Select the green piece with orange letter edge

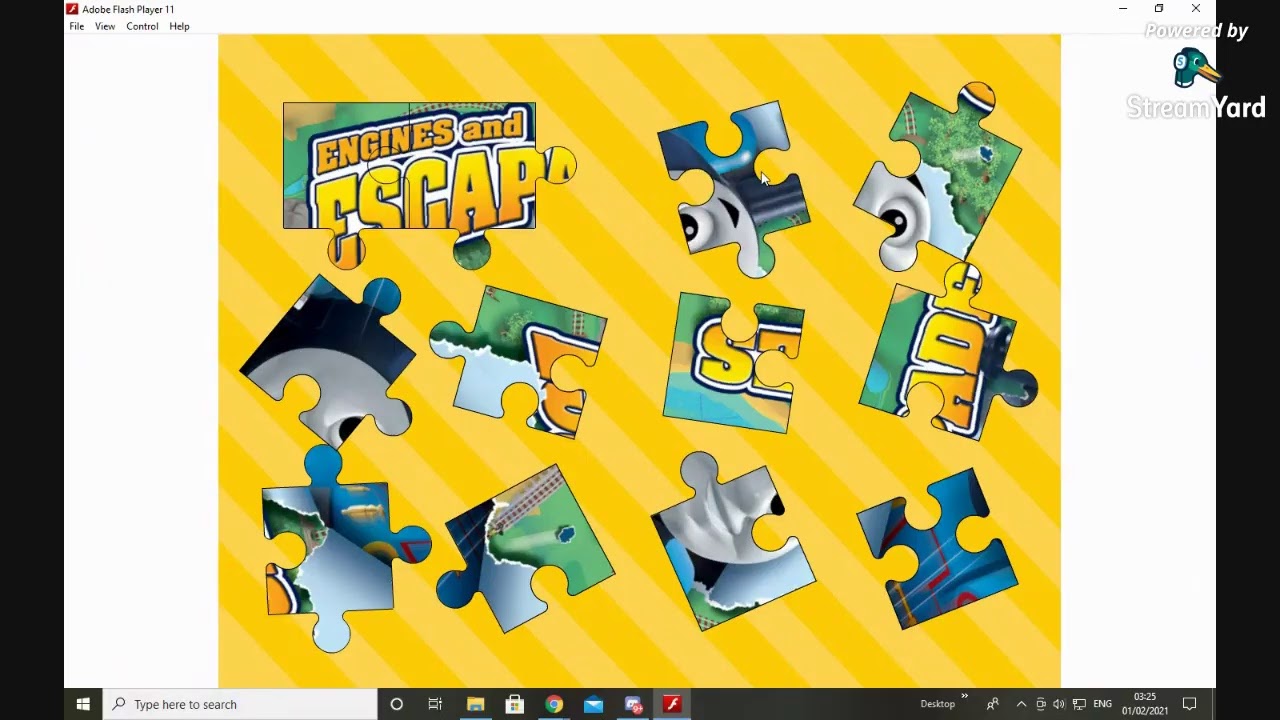[x=520, y=360]
